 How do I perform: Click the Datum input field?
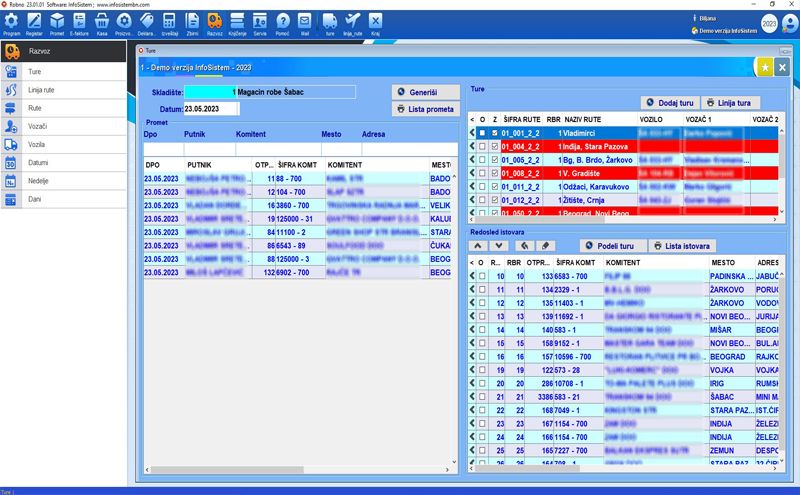point(212,108)
